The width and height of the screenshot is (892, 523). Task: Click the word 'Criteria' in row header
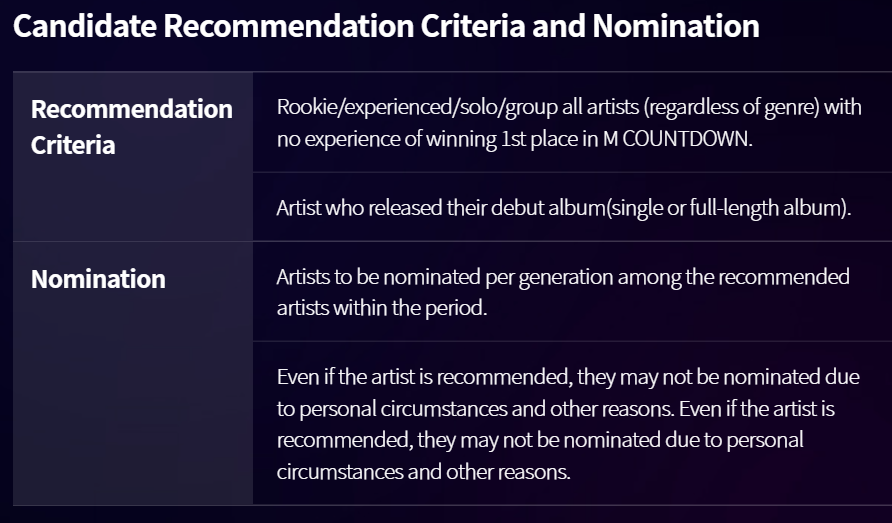point(73,145)
